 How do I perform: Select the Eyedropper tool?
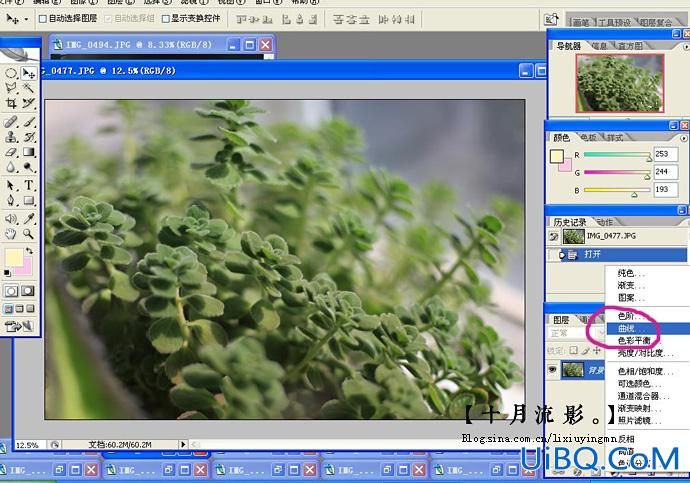pos(29,219)
